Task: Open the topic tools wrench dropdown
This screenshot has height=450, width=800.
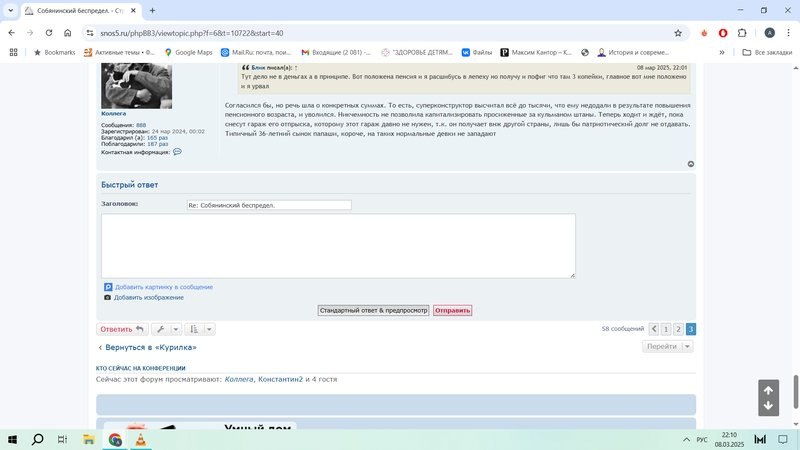Action: (x=167, y=329)
